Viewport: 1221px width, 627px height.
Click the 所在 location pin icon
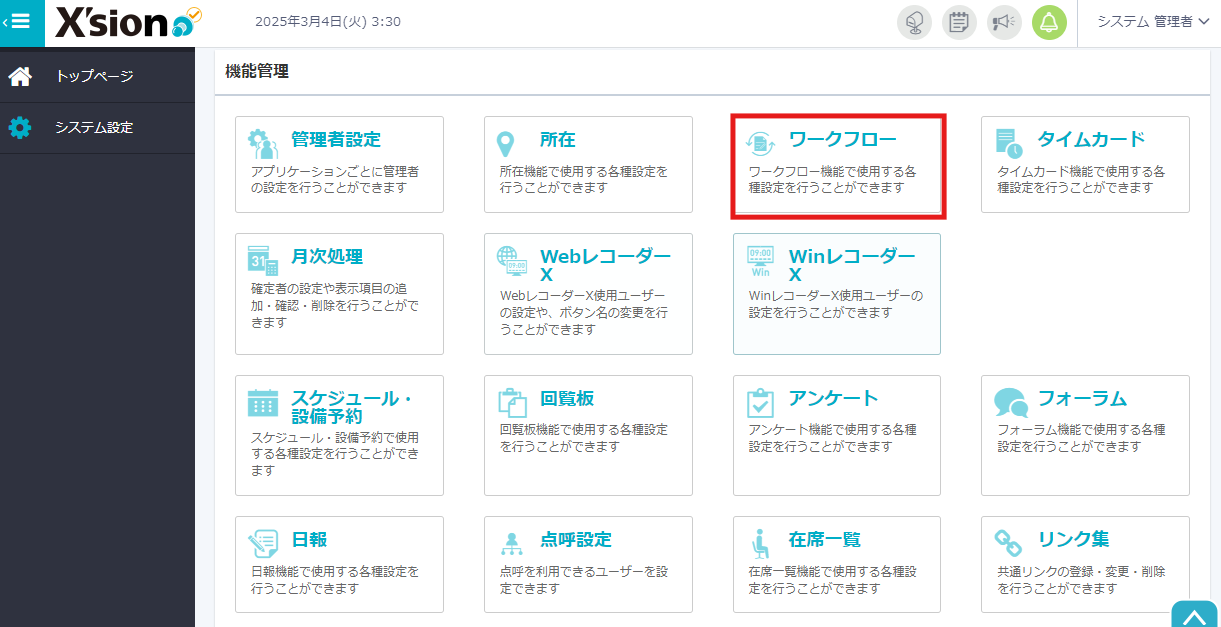pos(507,145)
